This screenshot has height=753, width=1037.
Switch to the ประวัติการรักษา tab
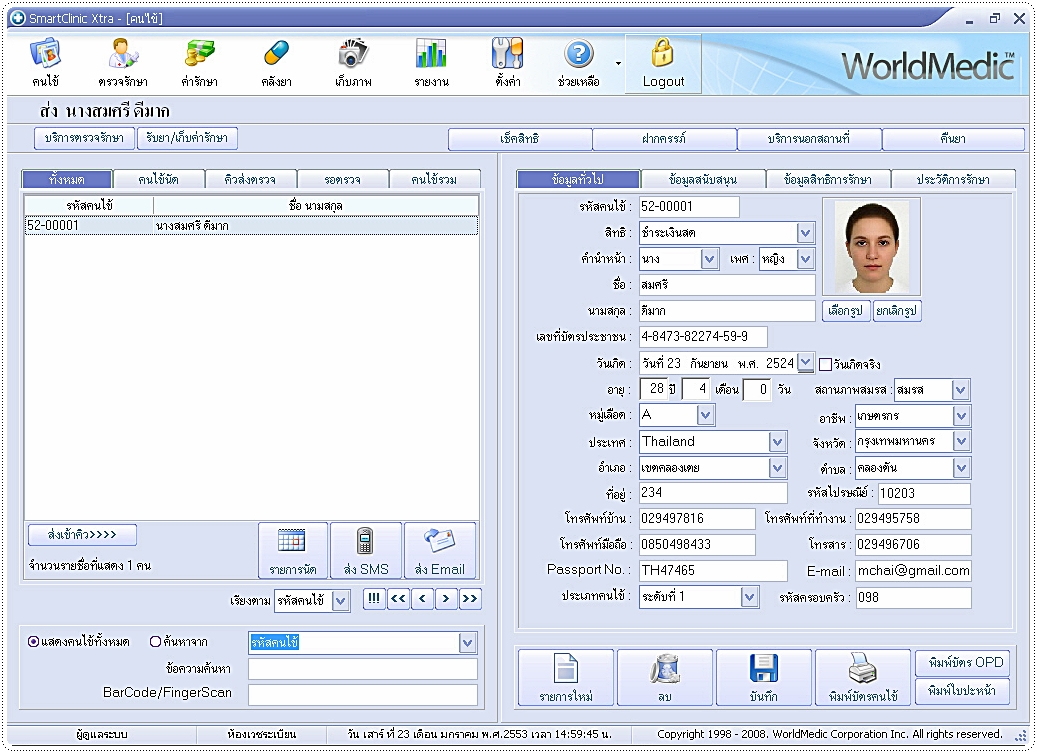click(953, 179)
